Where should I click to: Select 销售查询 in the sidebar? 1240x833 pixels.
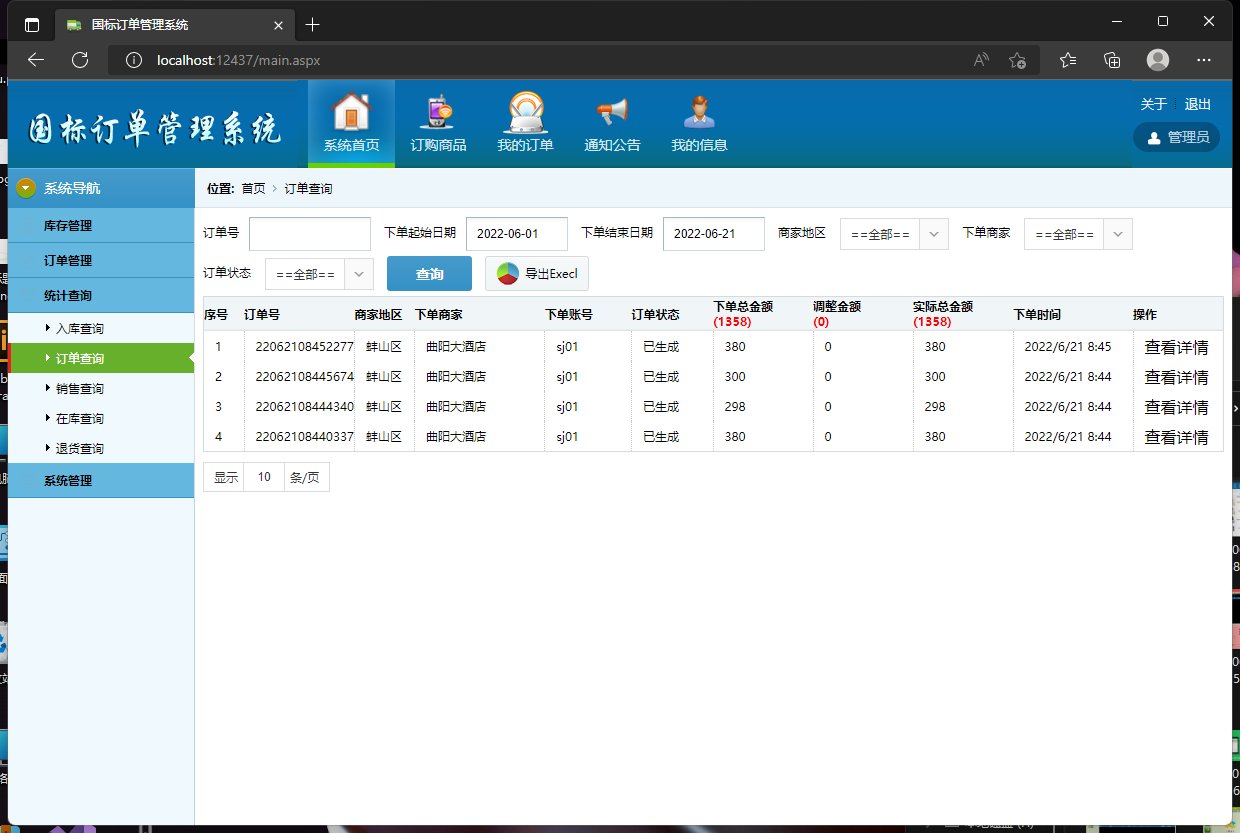click(x=80, y=388)
